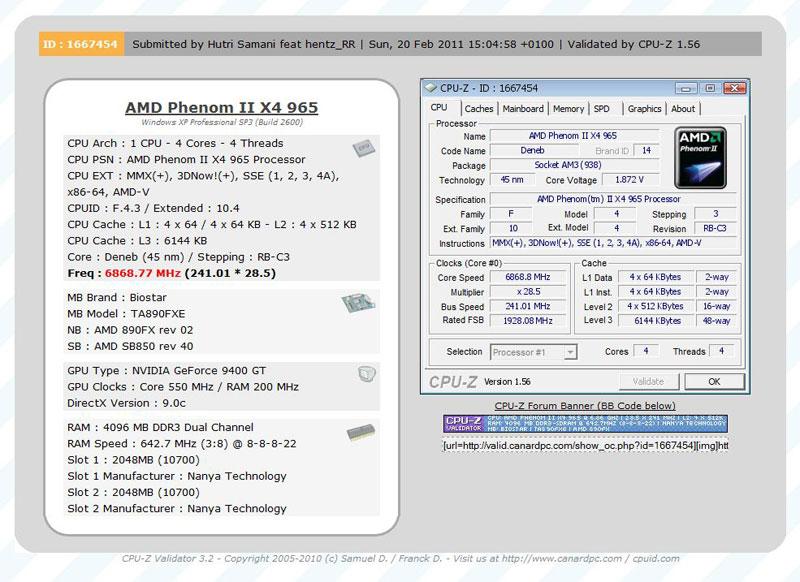Viewport: 800px width, 582px height.
Task: Click the CPU-Z Forum Banner link
Action: click(x=585, y=406)
